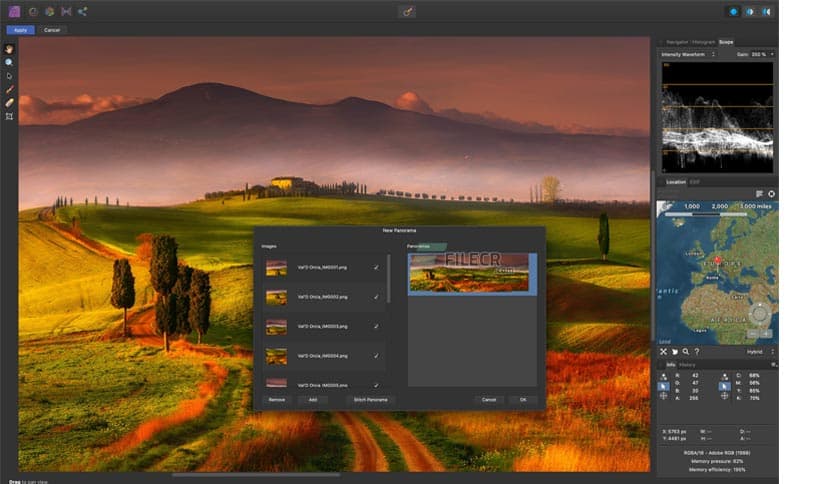Screen dimensions: 836x484
Task: Click the mirror view icon at top right
Action: 766,12
